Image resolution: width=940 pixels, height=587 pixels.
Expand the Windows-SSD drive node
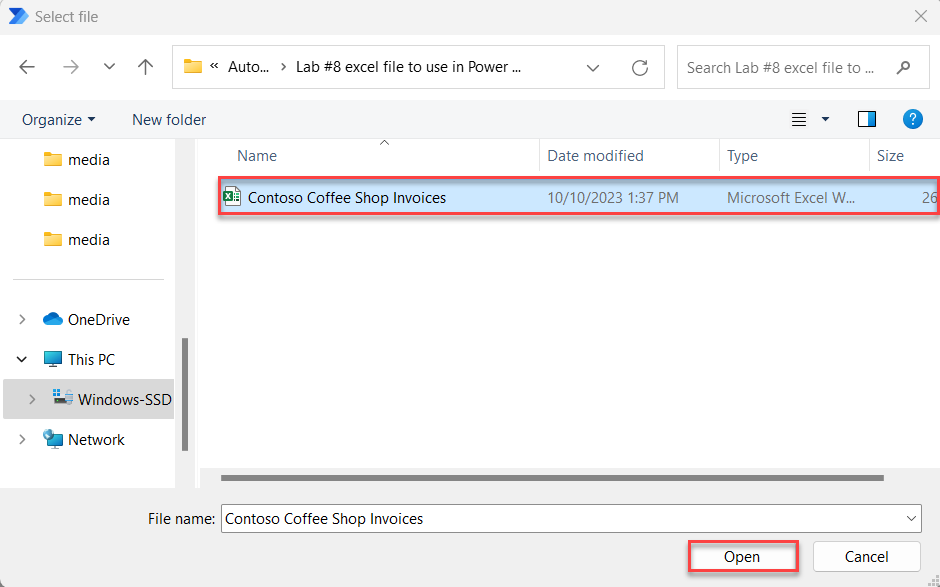32,399
